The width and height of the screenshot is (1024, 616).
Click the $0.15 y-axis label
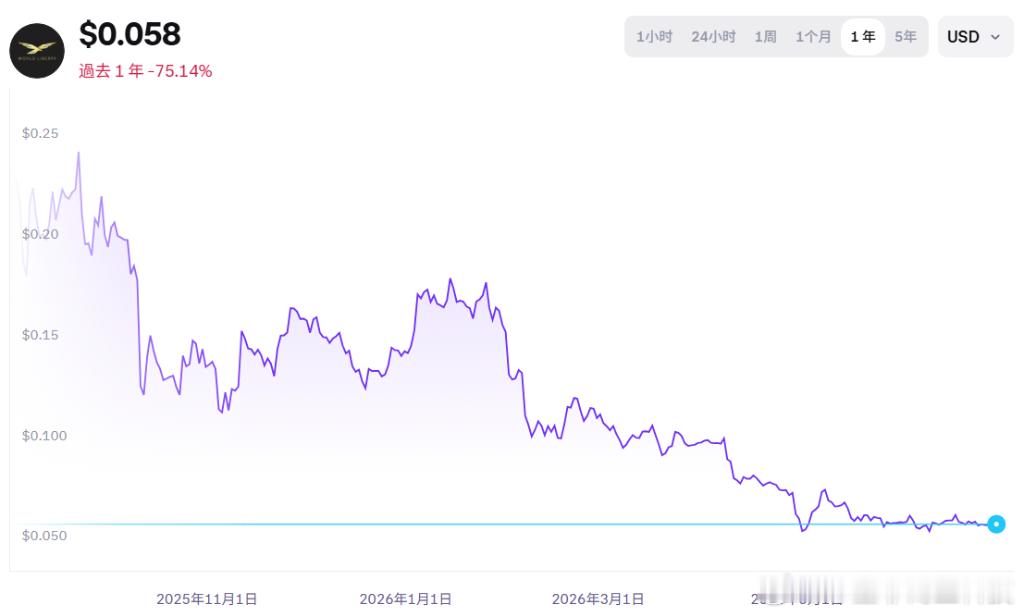click(x=40, y=335)
